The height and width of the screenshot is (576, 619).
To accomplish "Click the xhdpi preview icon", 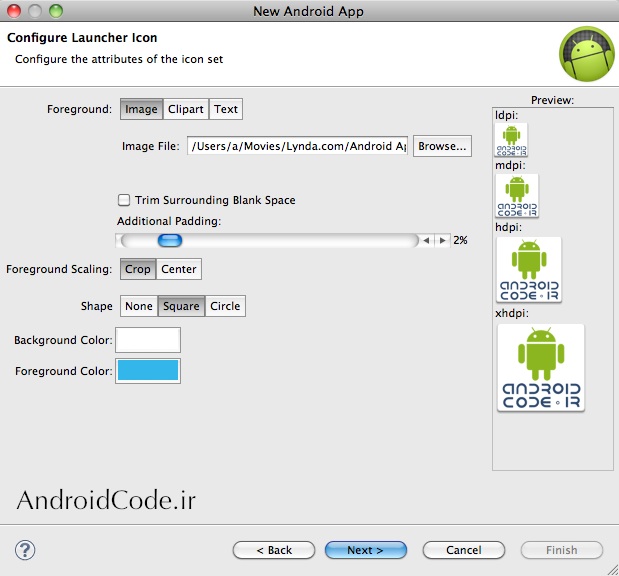I will point(541,368).
